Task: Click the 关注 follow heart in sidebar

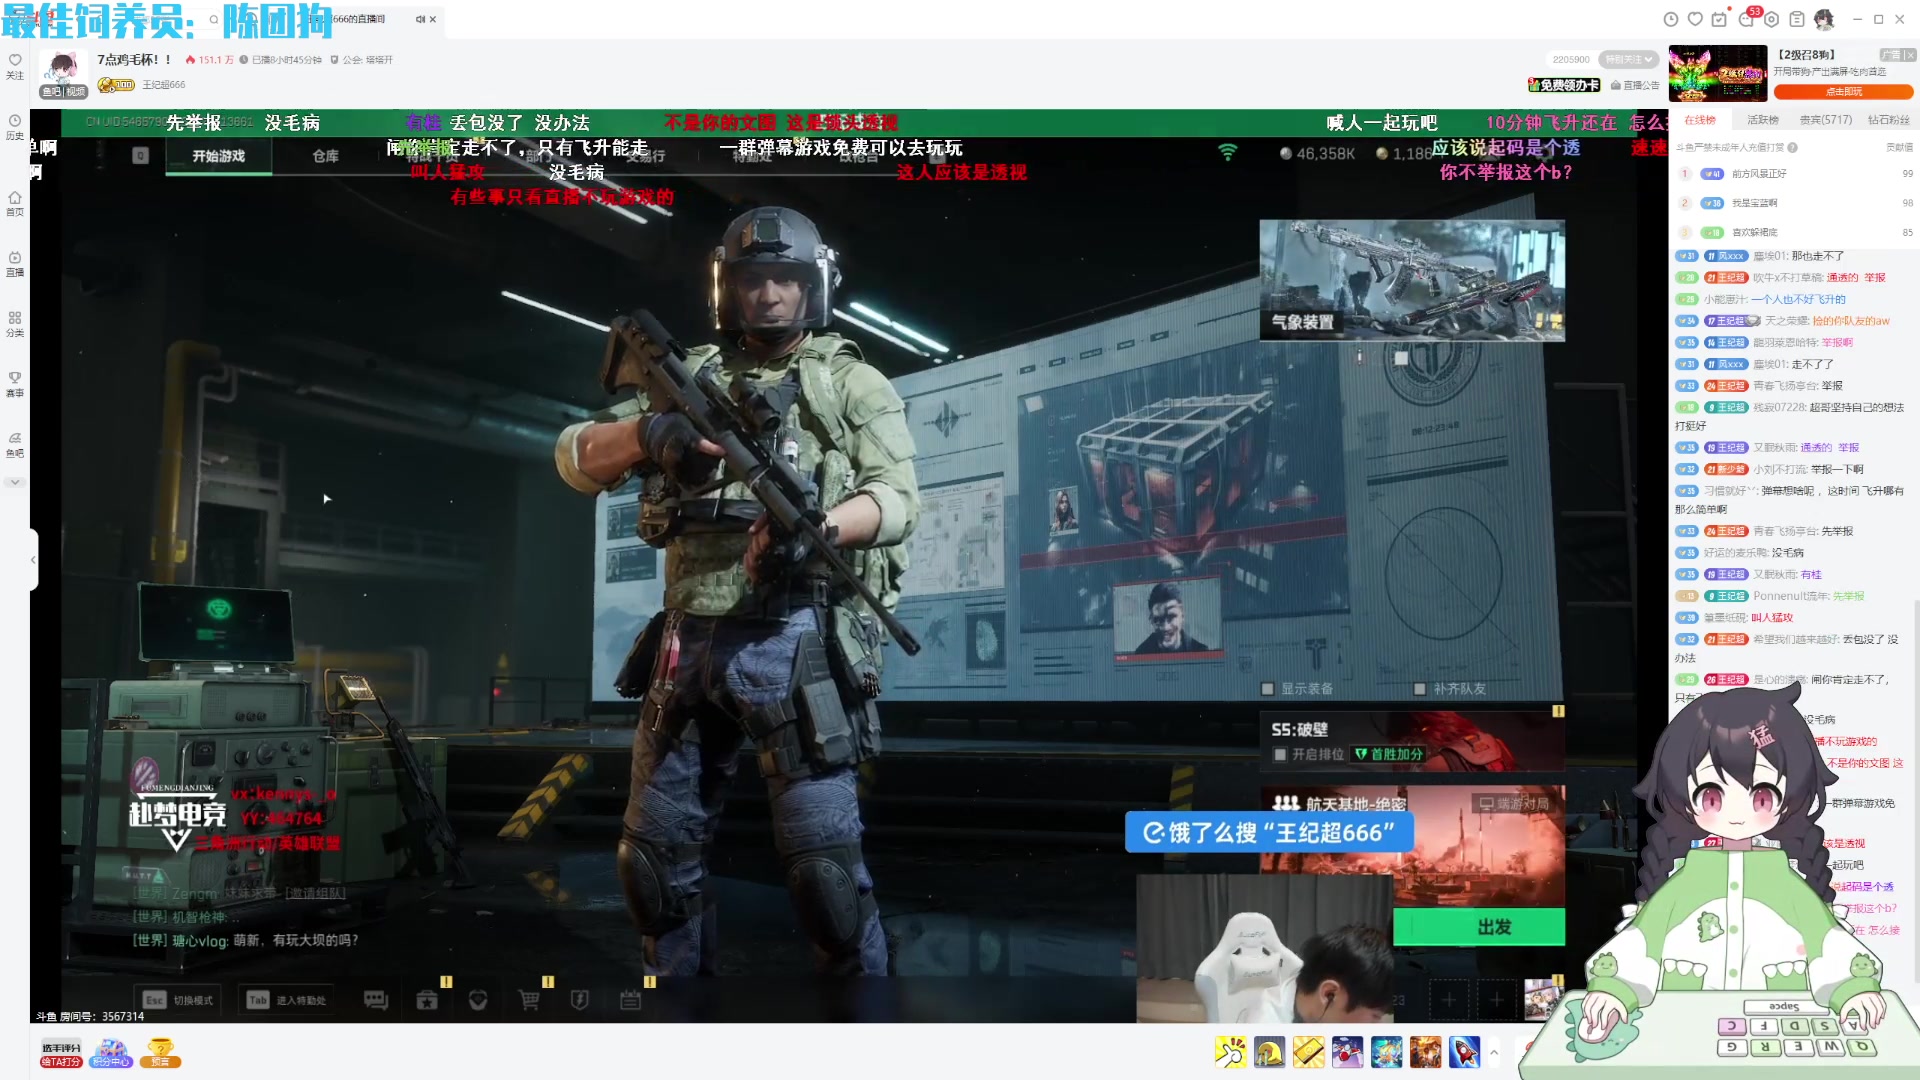Action: (x=15, y=66)
